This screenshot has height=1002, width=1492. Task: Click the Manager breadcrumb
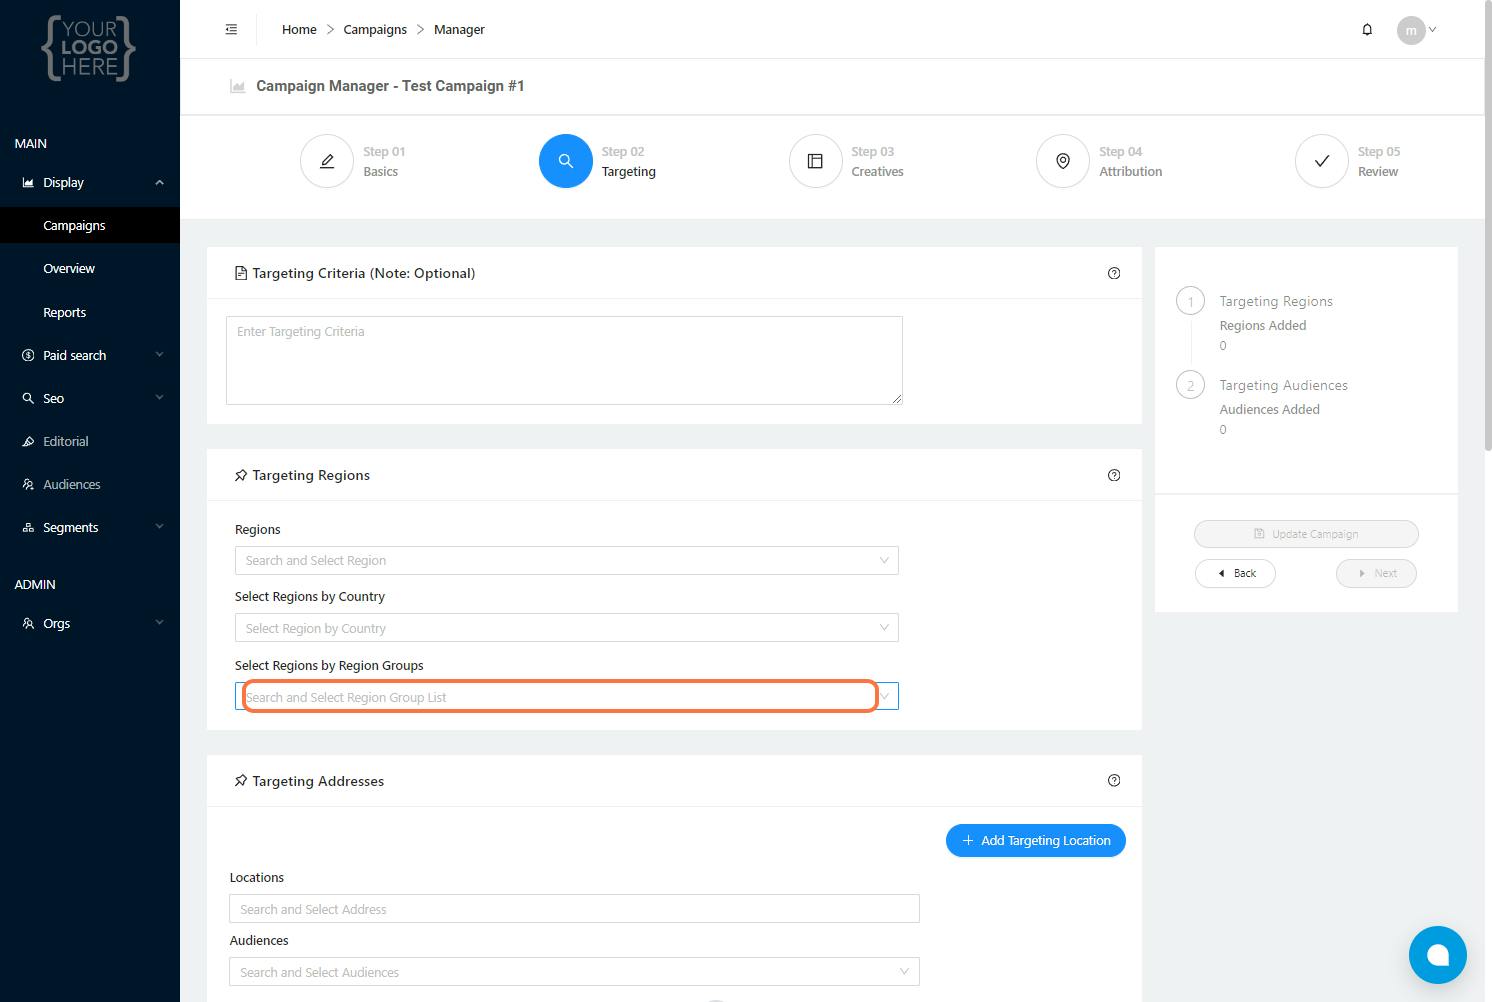point(459,30)
